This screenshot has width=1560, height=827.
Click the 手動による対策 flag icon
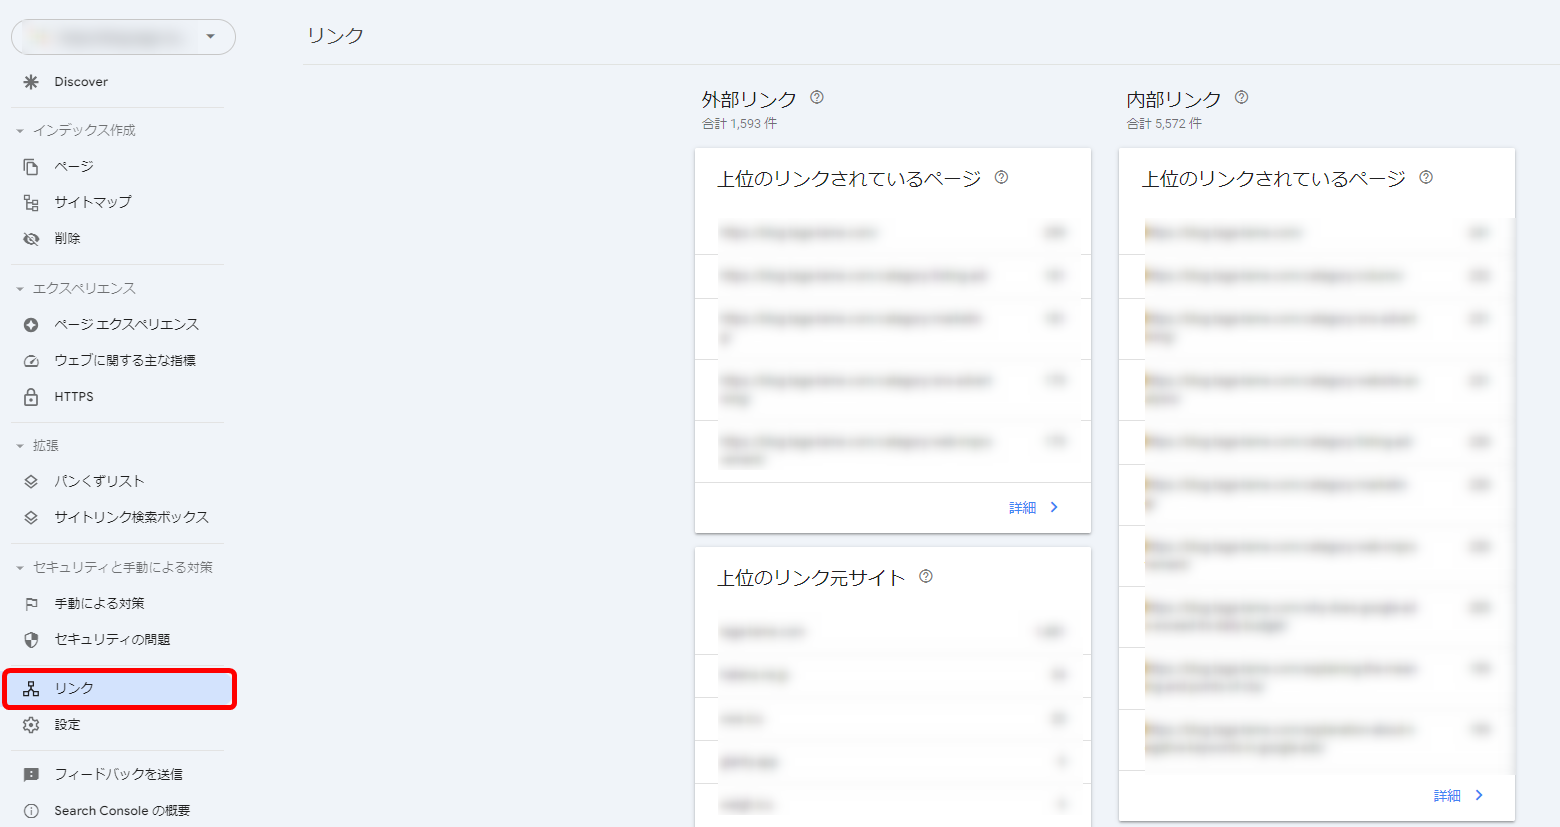point(31,604)
